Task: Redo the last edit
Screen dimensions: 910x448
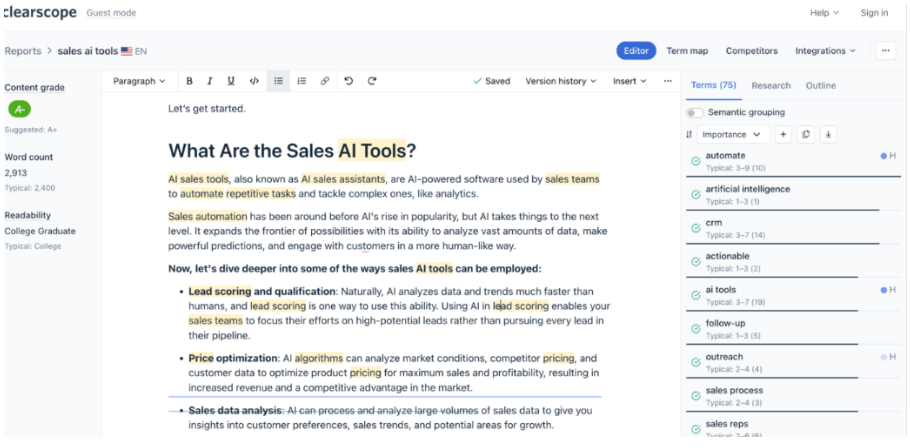Action: coord(372,81)
